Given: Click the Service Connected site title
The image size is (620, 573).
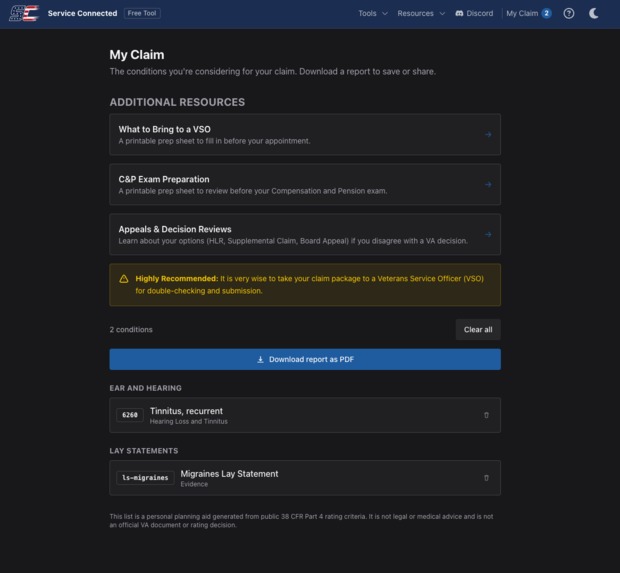Looking at the screenshot, I should pos(82,13).
